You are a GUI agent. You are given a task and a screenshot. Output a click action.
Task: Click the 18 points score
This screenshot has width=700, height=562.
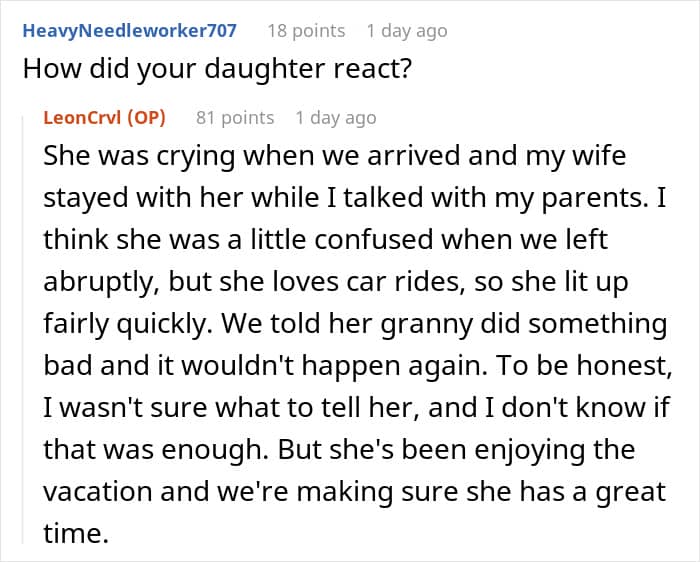click(x=305, y=30)
